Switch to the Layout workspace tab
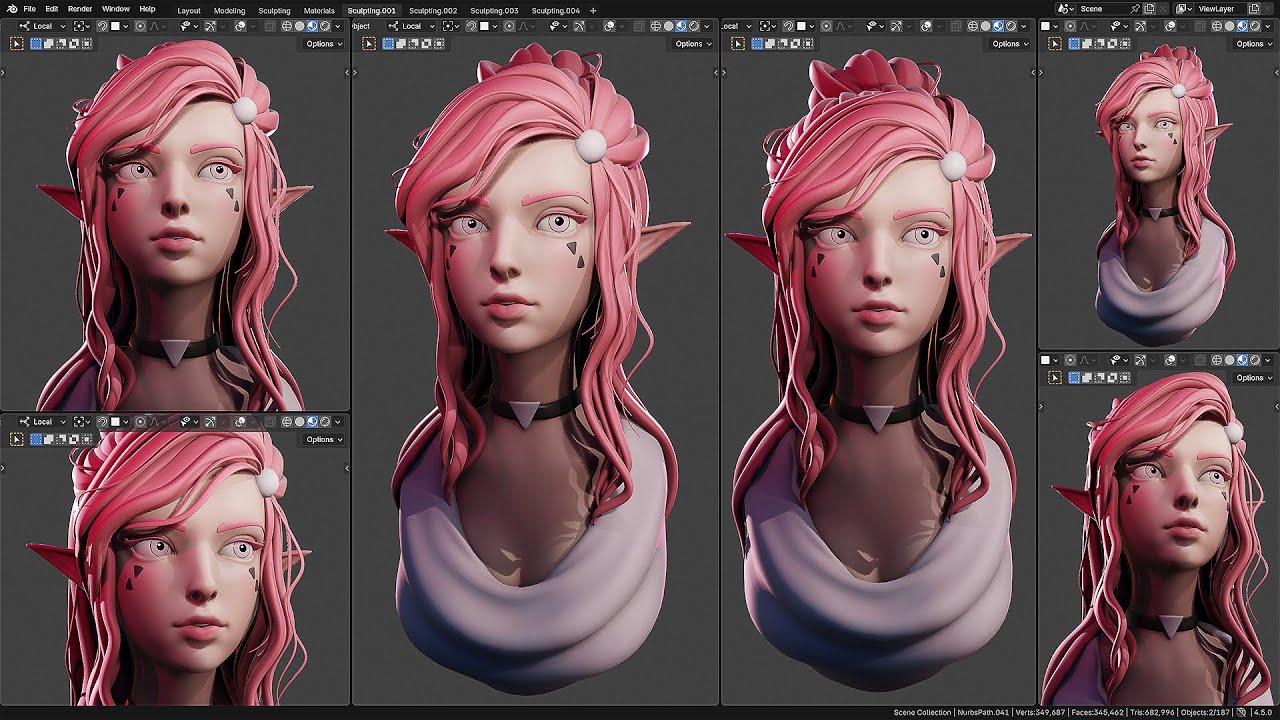The width and height of the screenshot is (1280, 720). (x=189, y=10)
